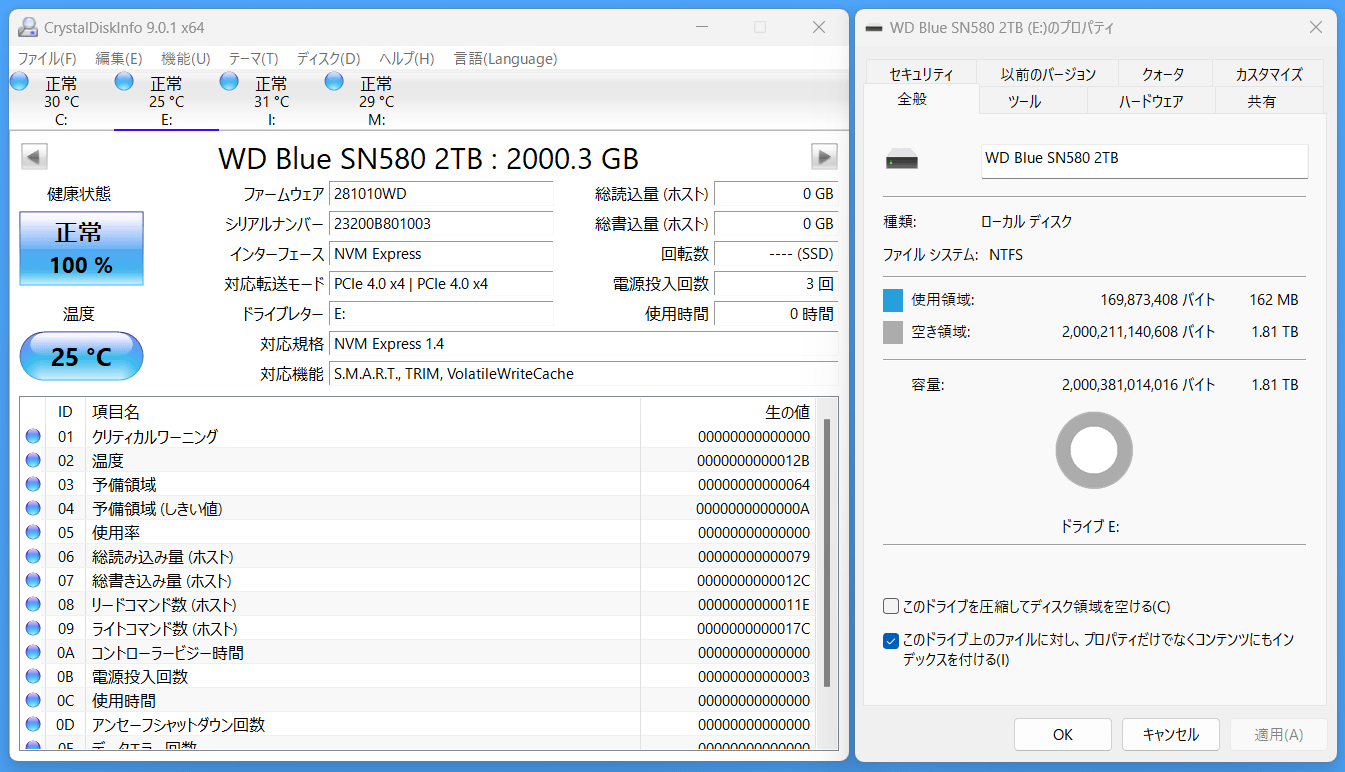Click status orb for ID 09 ライトコマンド数 row
The height and width of the screenshot is (772, 1345).
tap(33, 628)
